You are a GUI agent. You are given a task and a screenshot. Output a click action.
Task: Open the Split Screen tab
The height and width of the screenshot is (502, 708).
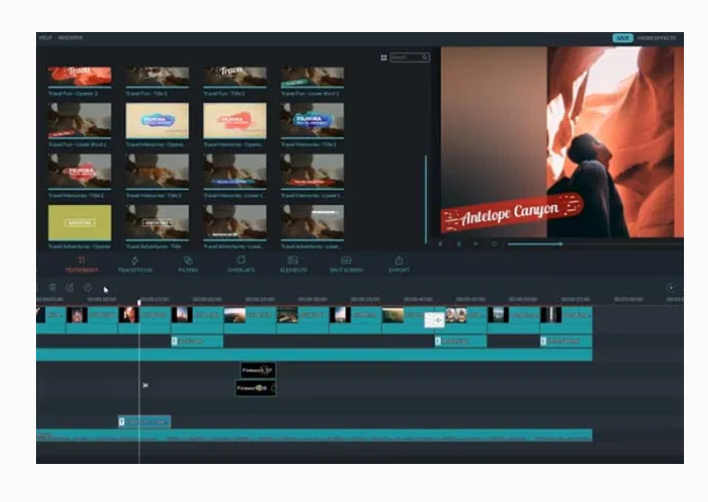pos(346,265)
